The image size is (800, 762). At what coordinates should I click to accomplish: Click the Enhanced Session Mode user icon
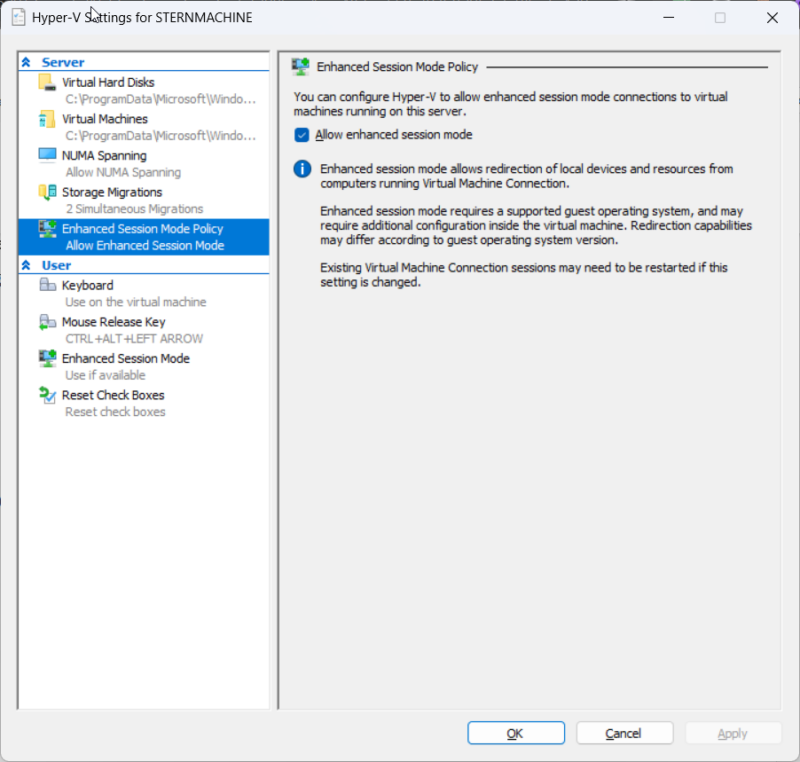pyautogui.click(x=47, y=359)
